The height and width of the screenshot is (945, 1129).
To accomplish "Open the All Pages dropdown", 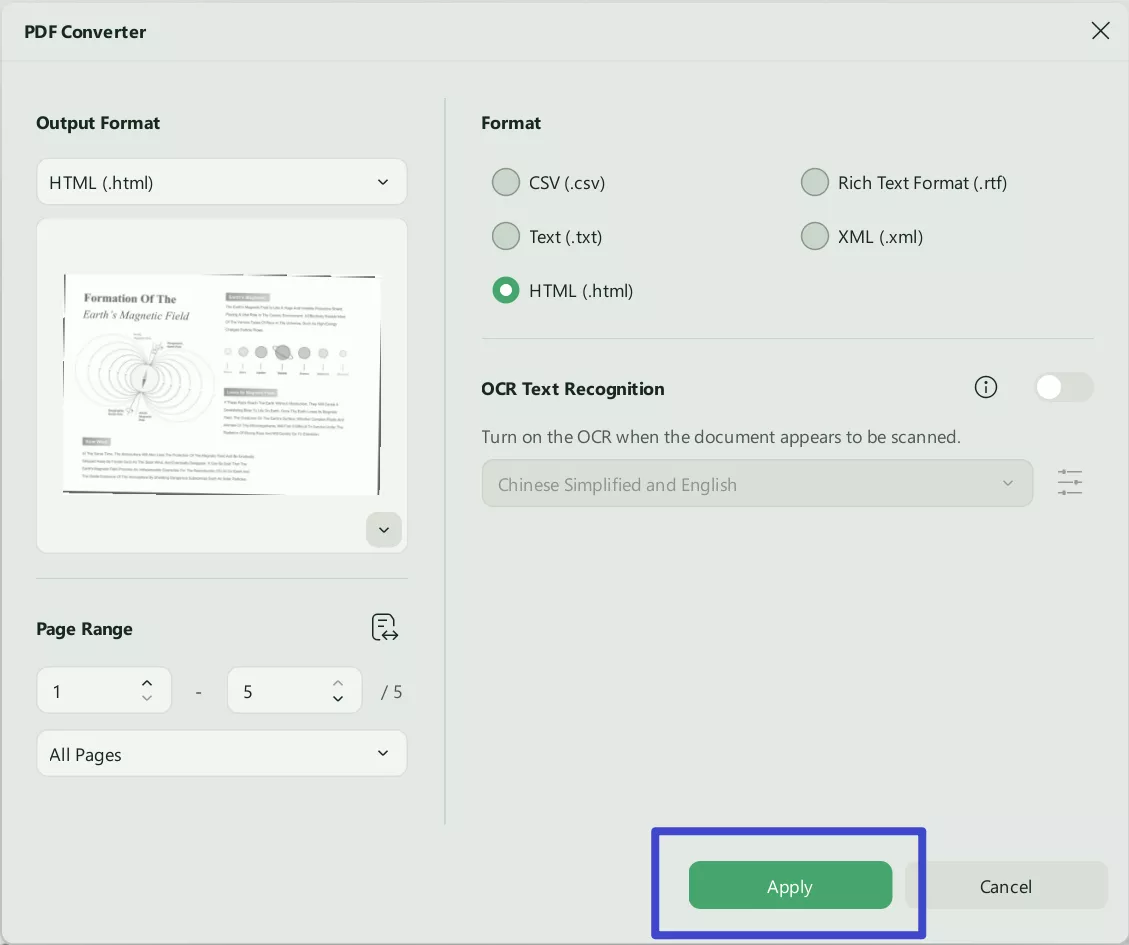I will coord(221,754).
